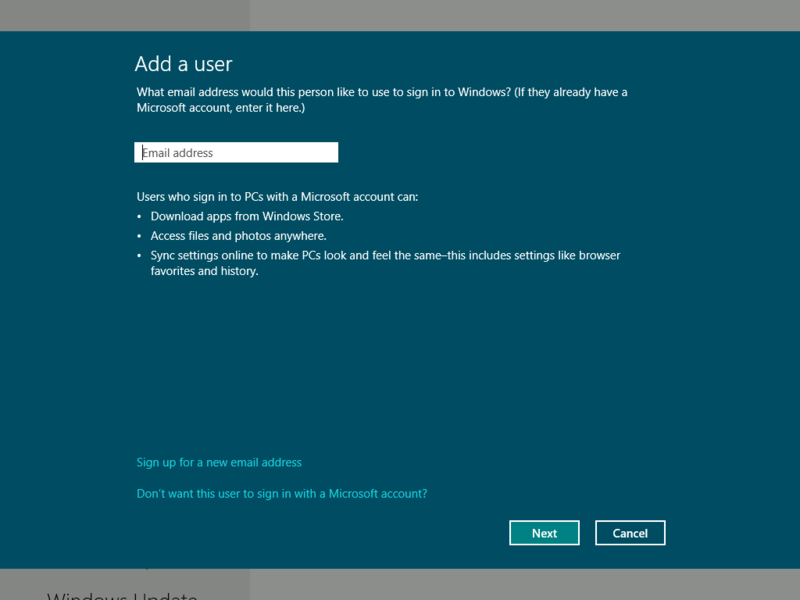Select the Download apps from Windows Store bullet
Image resolution: width=800 pixels, height=600 pixels.
point(246,216)
